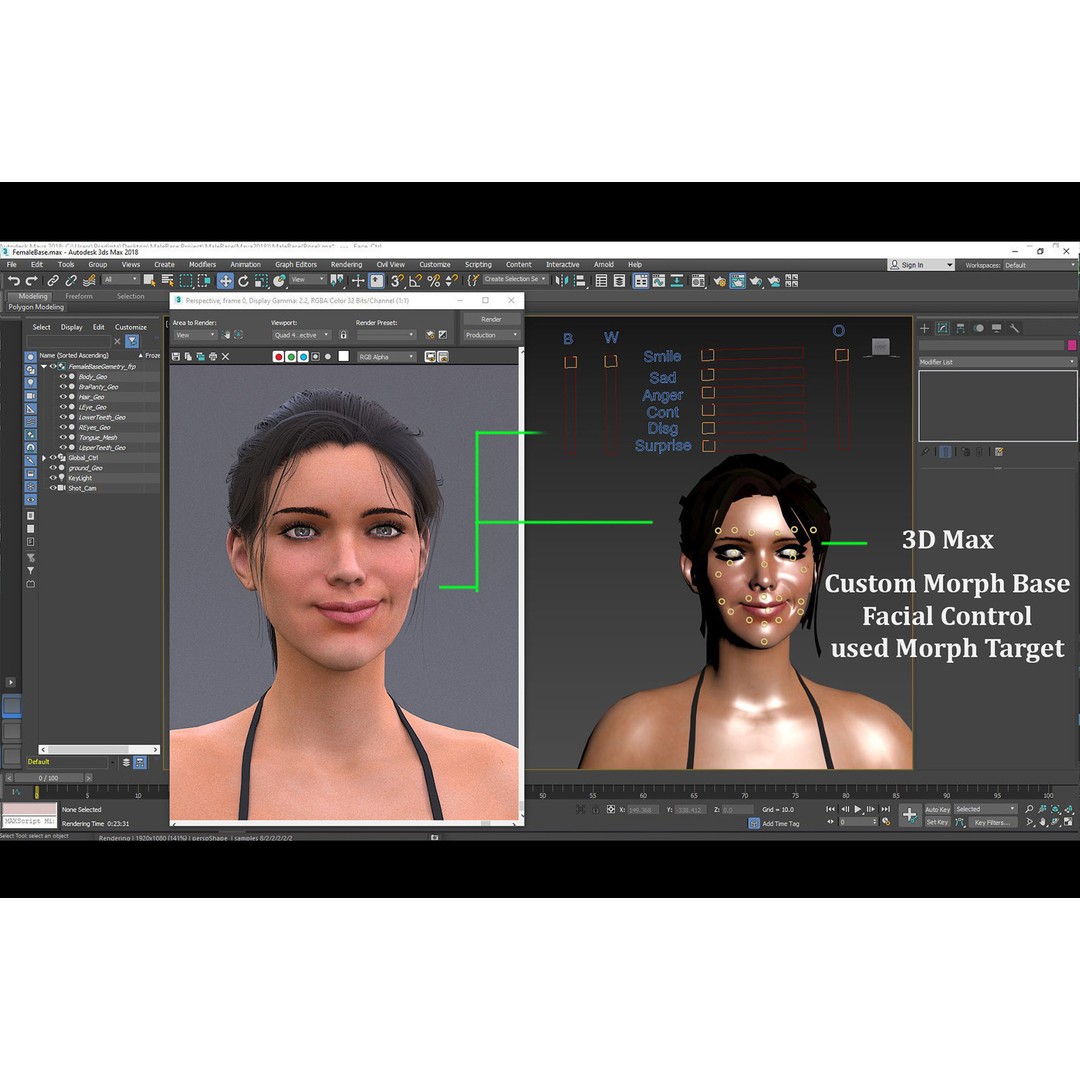Collapse the FemaleBaseGemetry_frp tree node

click(x=44, y=366)
